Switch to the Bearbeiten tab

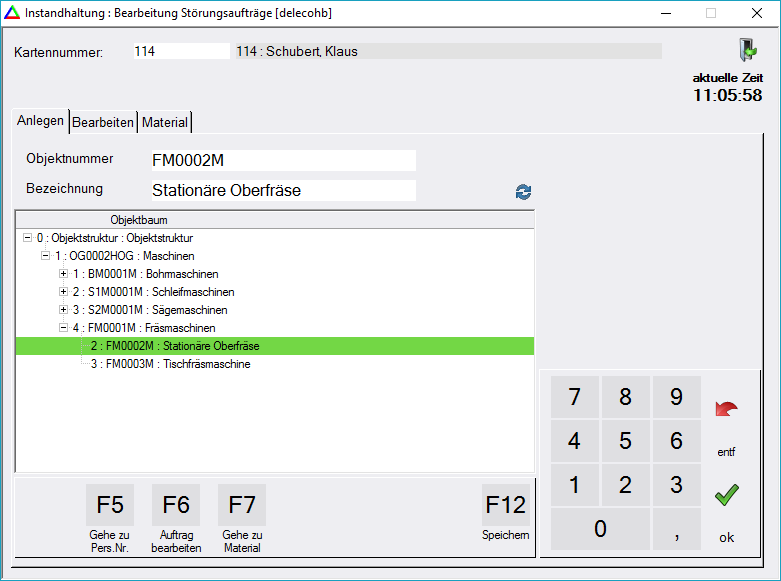pos(103,122)
